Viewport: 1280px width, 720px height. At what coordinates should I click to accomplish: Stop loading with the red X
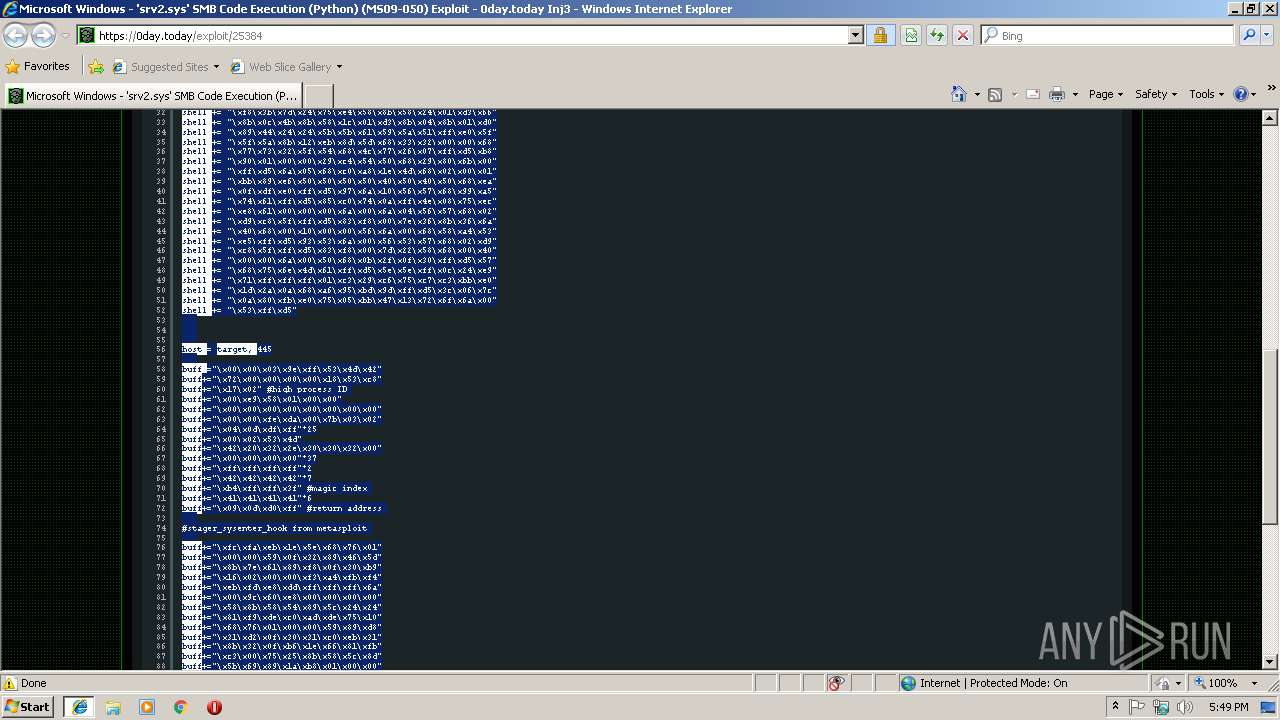(963, 35)
